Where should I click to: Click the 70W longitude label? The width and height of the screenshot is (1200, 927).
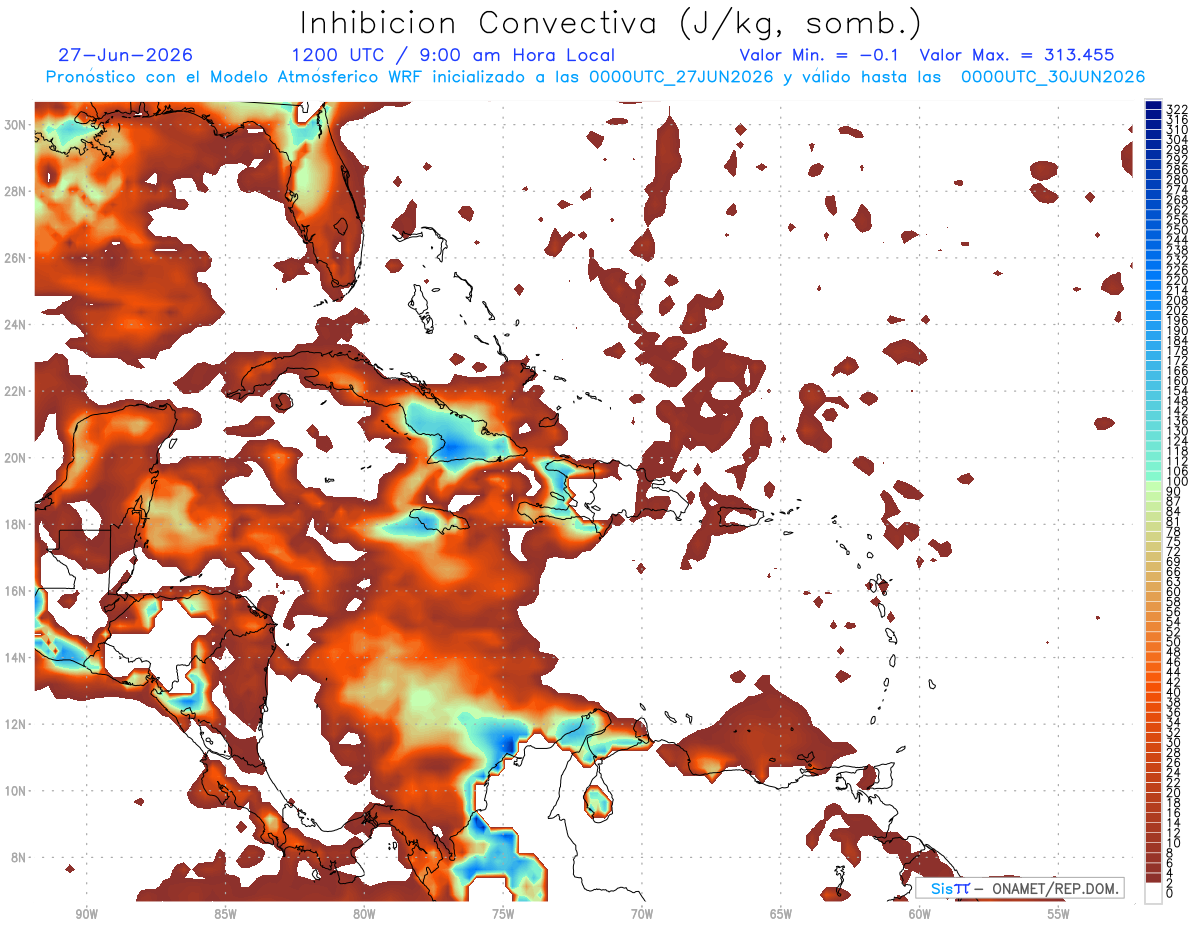642,914
